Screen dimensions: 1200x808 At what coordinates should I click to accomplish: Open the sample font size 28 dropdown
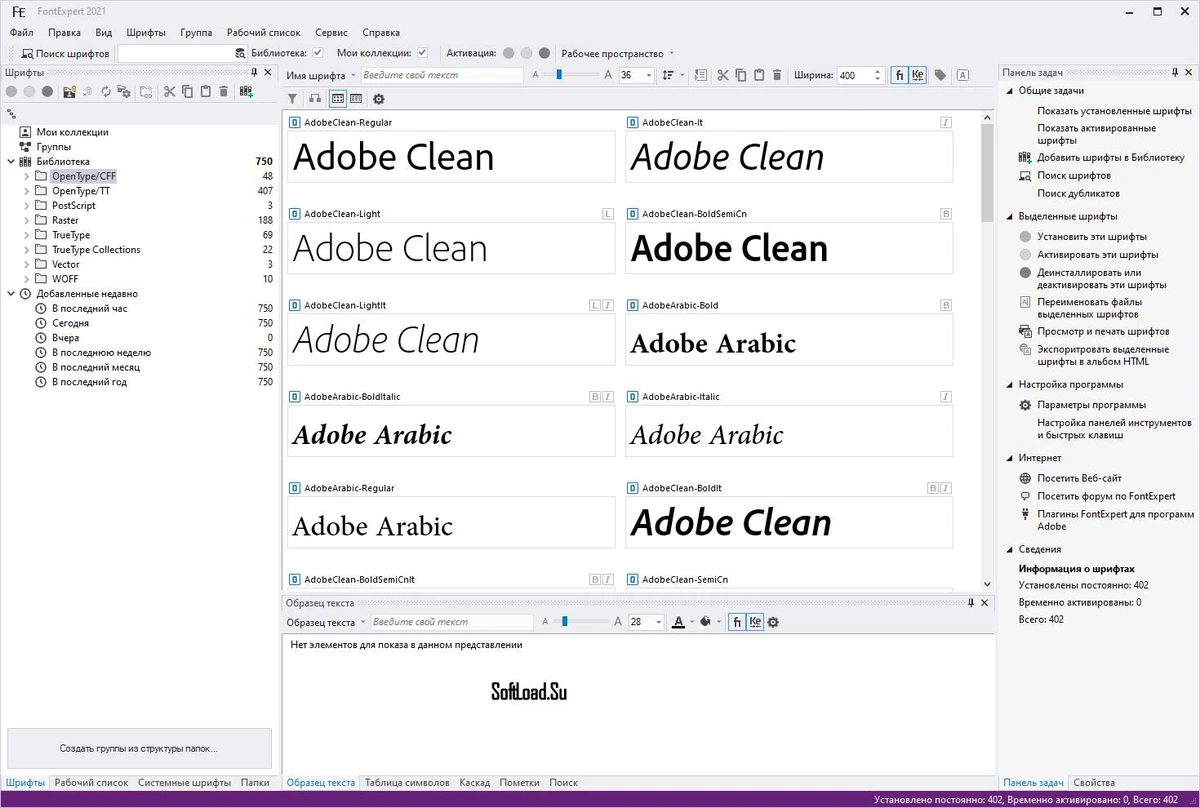pyautogui.click(x=658, y=622)
